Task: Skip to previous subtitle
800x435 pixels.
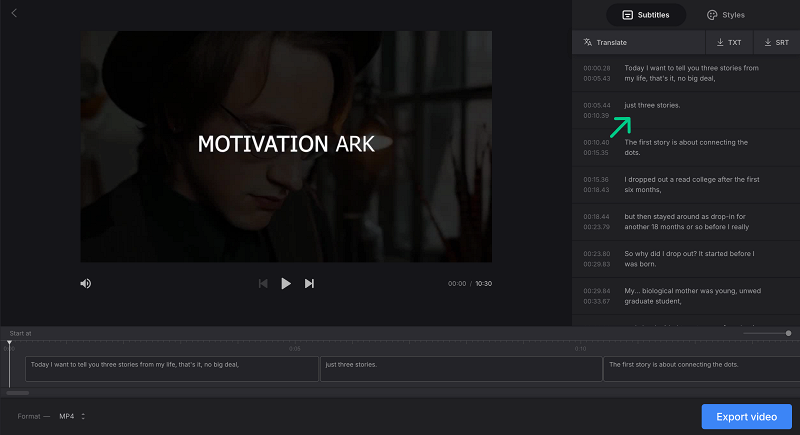Action: click(x=263, y=284)
